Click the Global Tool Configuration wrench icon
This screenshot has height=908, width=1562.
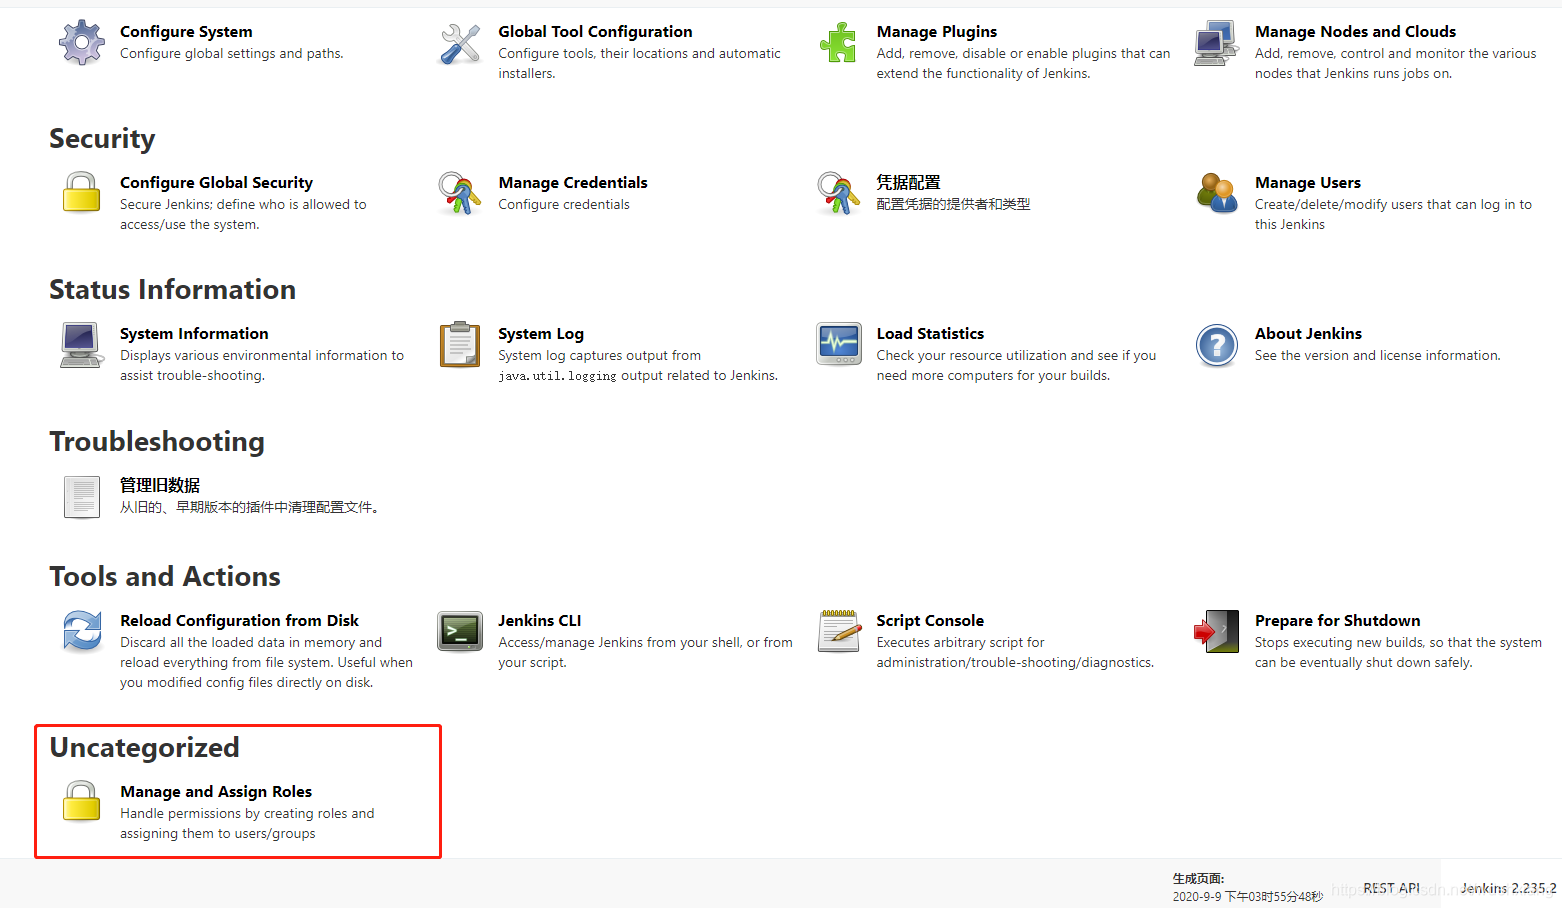(x=460, y=43)
